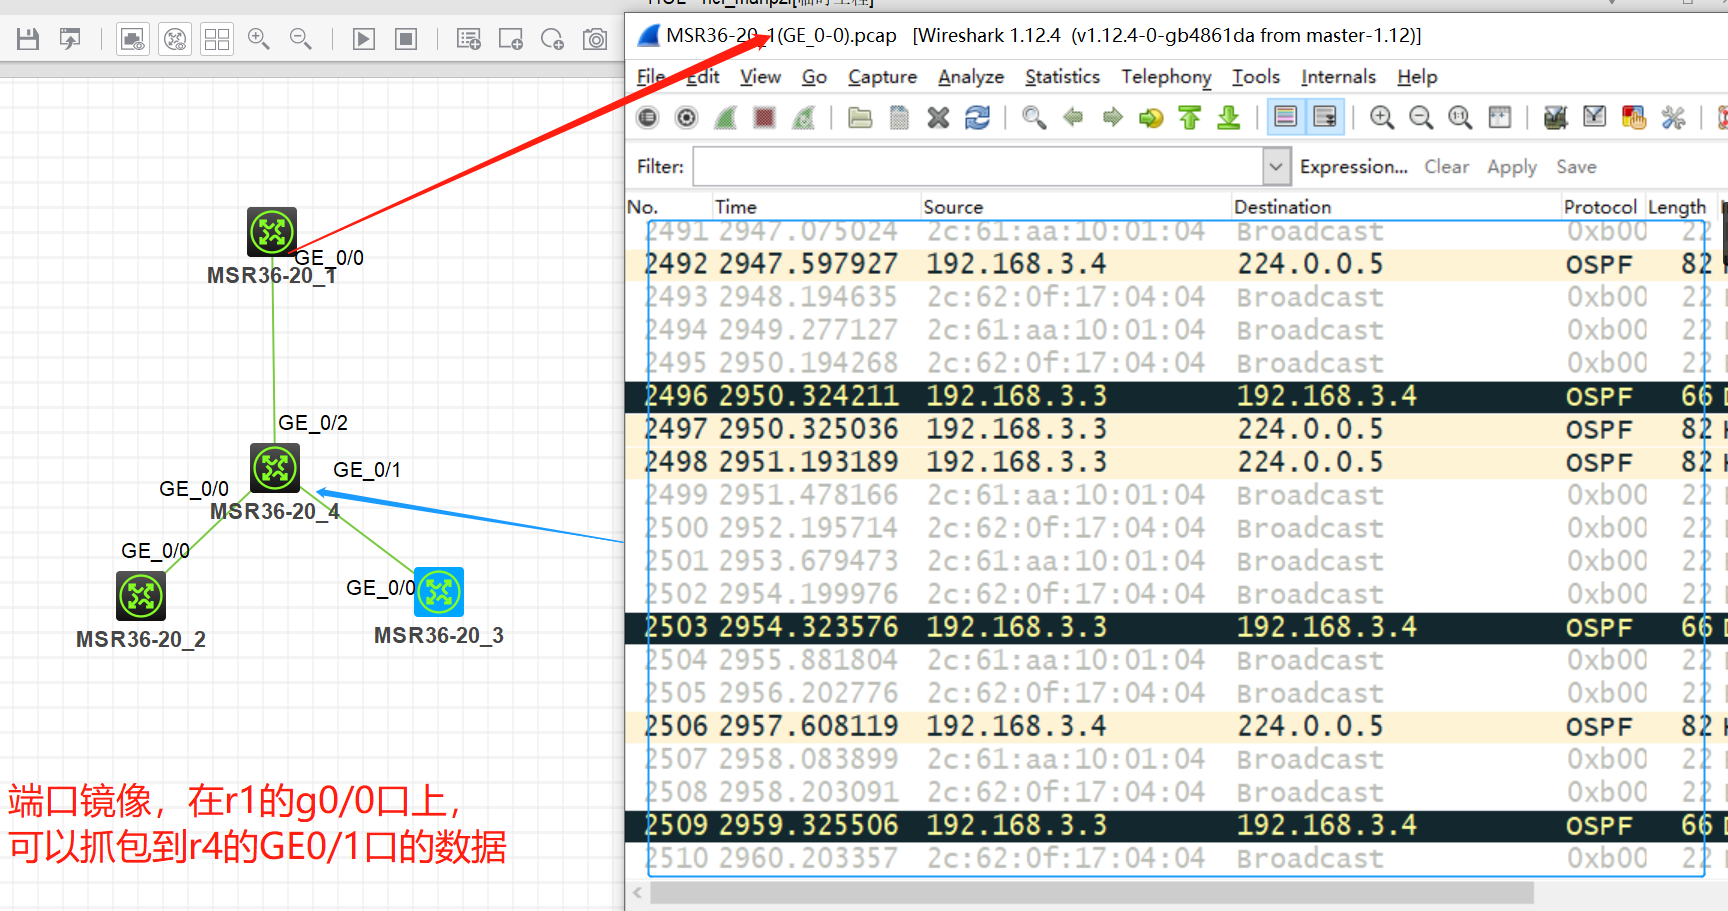Click the coloring rules icon
1728x911 pixels.
(x=1634, y=118)
